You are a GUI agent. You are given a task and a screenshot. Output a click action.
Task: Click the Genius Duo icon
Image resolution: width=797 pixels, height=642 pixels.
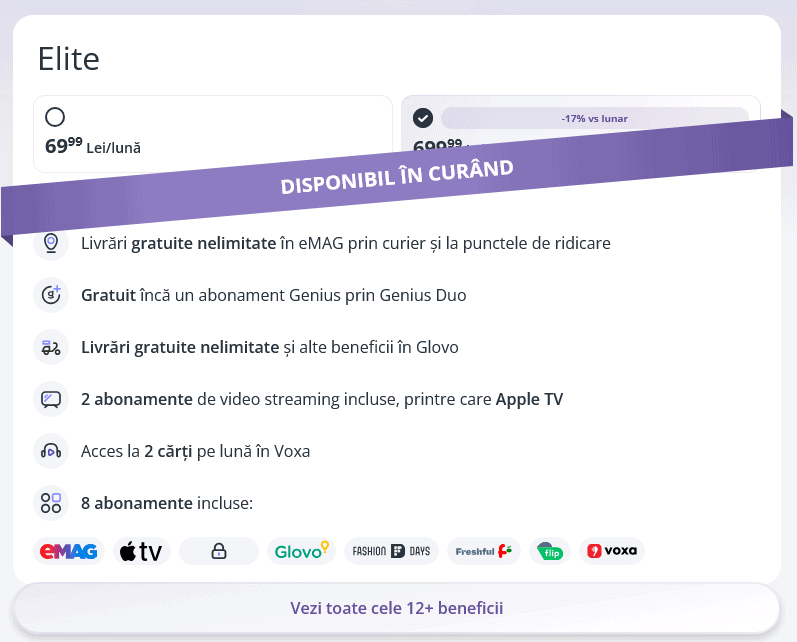point(51,295)
